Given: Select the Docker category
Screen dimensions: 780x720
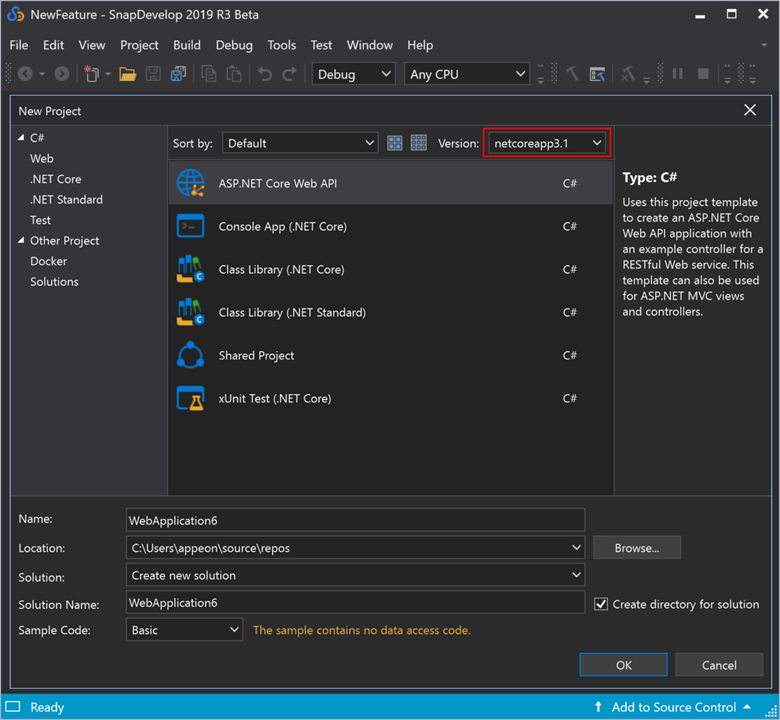Looking at the screenshot, I should 49,261.
